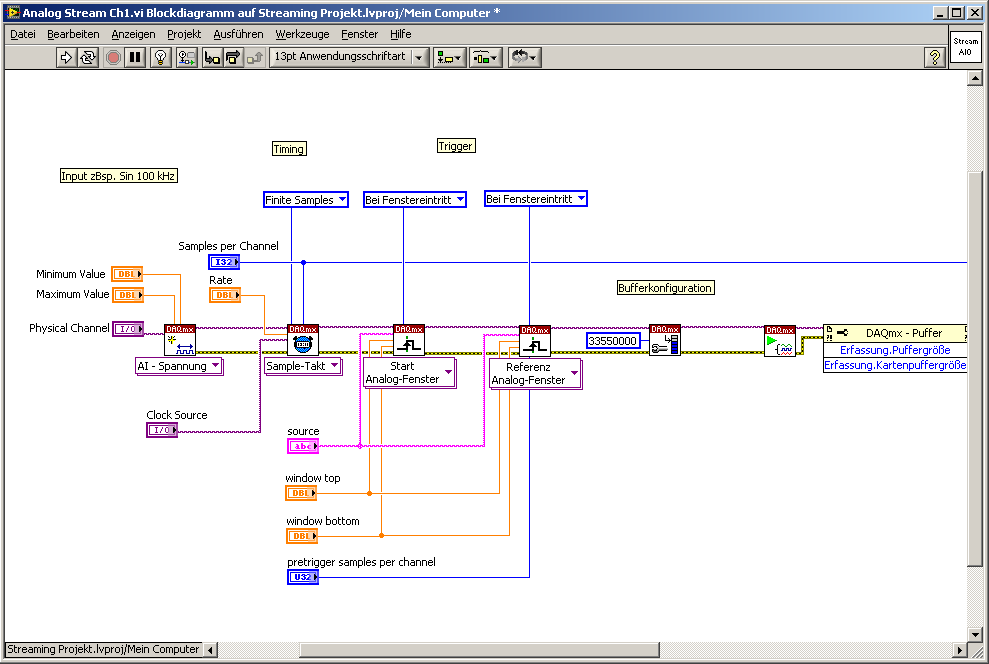Screen dimensions: 989x664
Task: Select the DAQmx Create Channel VI icon
Action: 180,341
